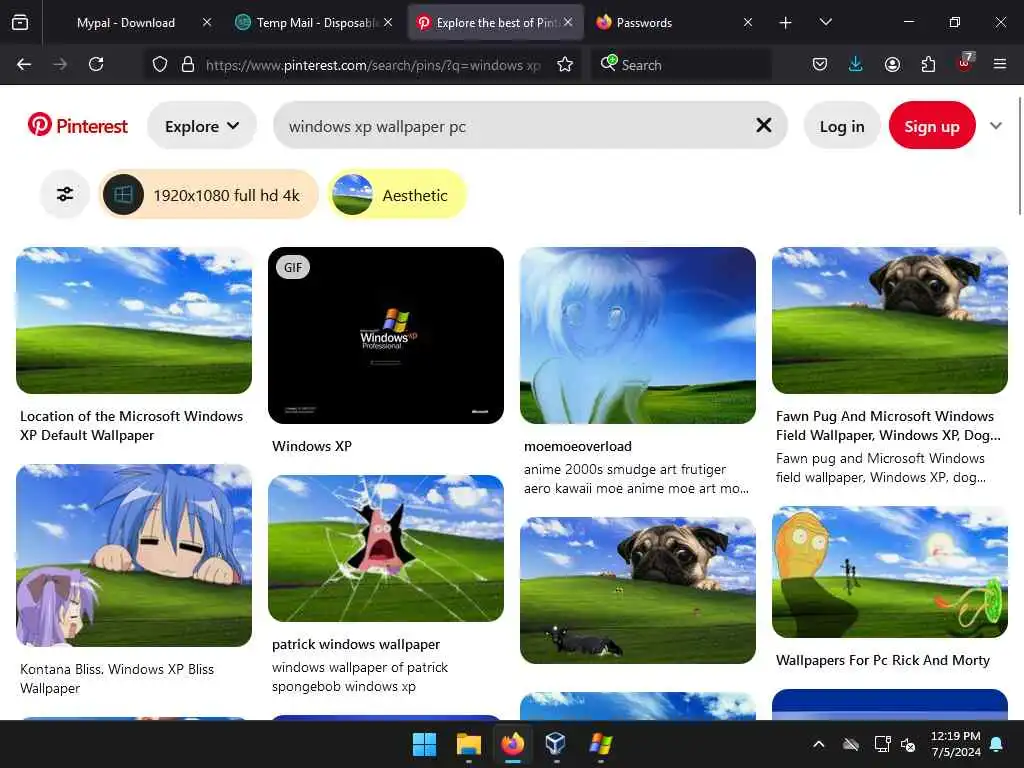Reload the page with refresh icon
Image resolution: width=1024 pixels, height=768 pixels.
(96, 64)
